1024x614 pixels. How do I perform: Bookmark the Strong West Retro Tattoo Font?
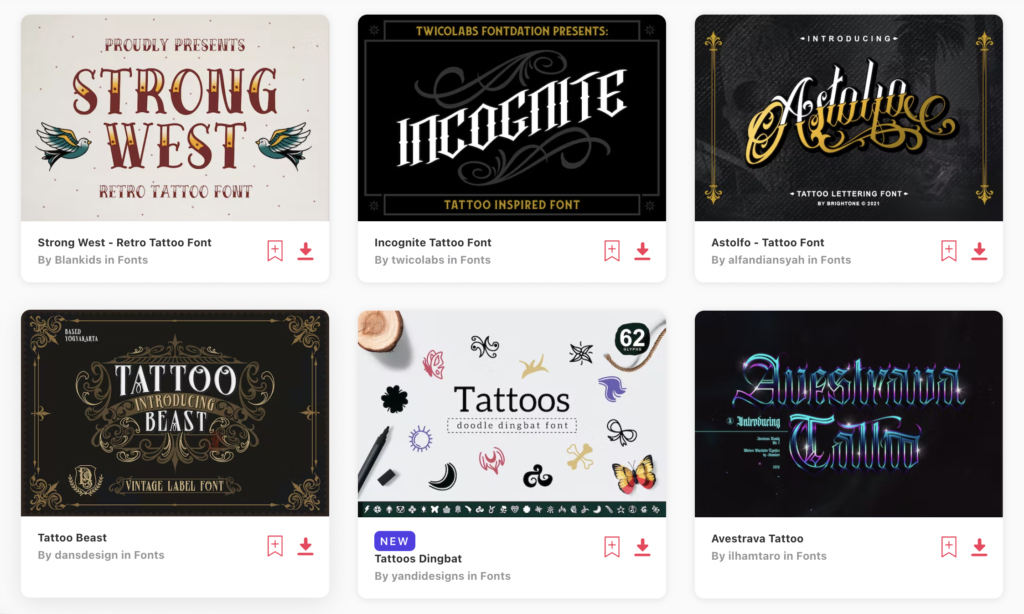275,251
